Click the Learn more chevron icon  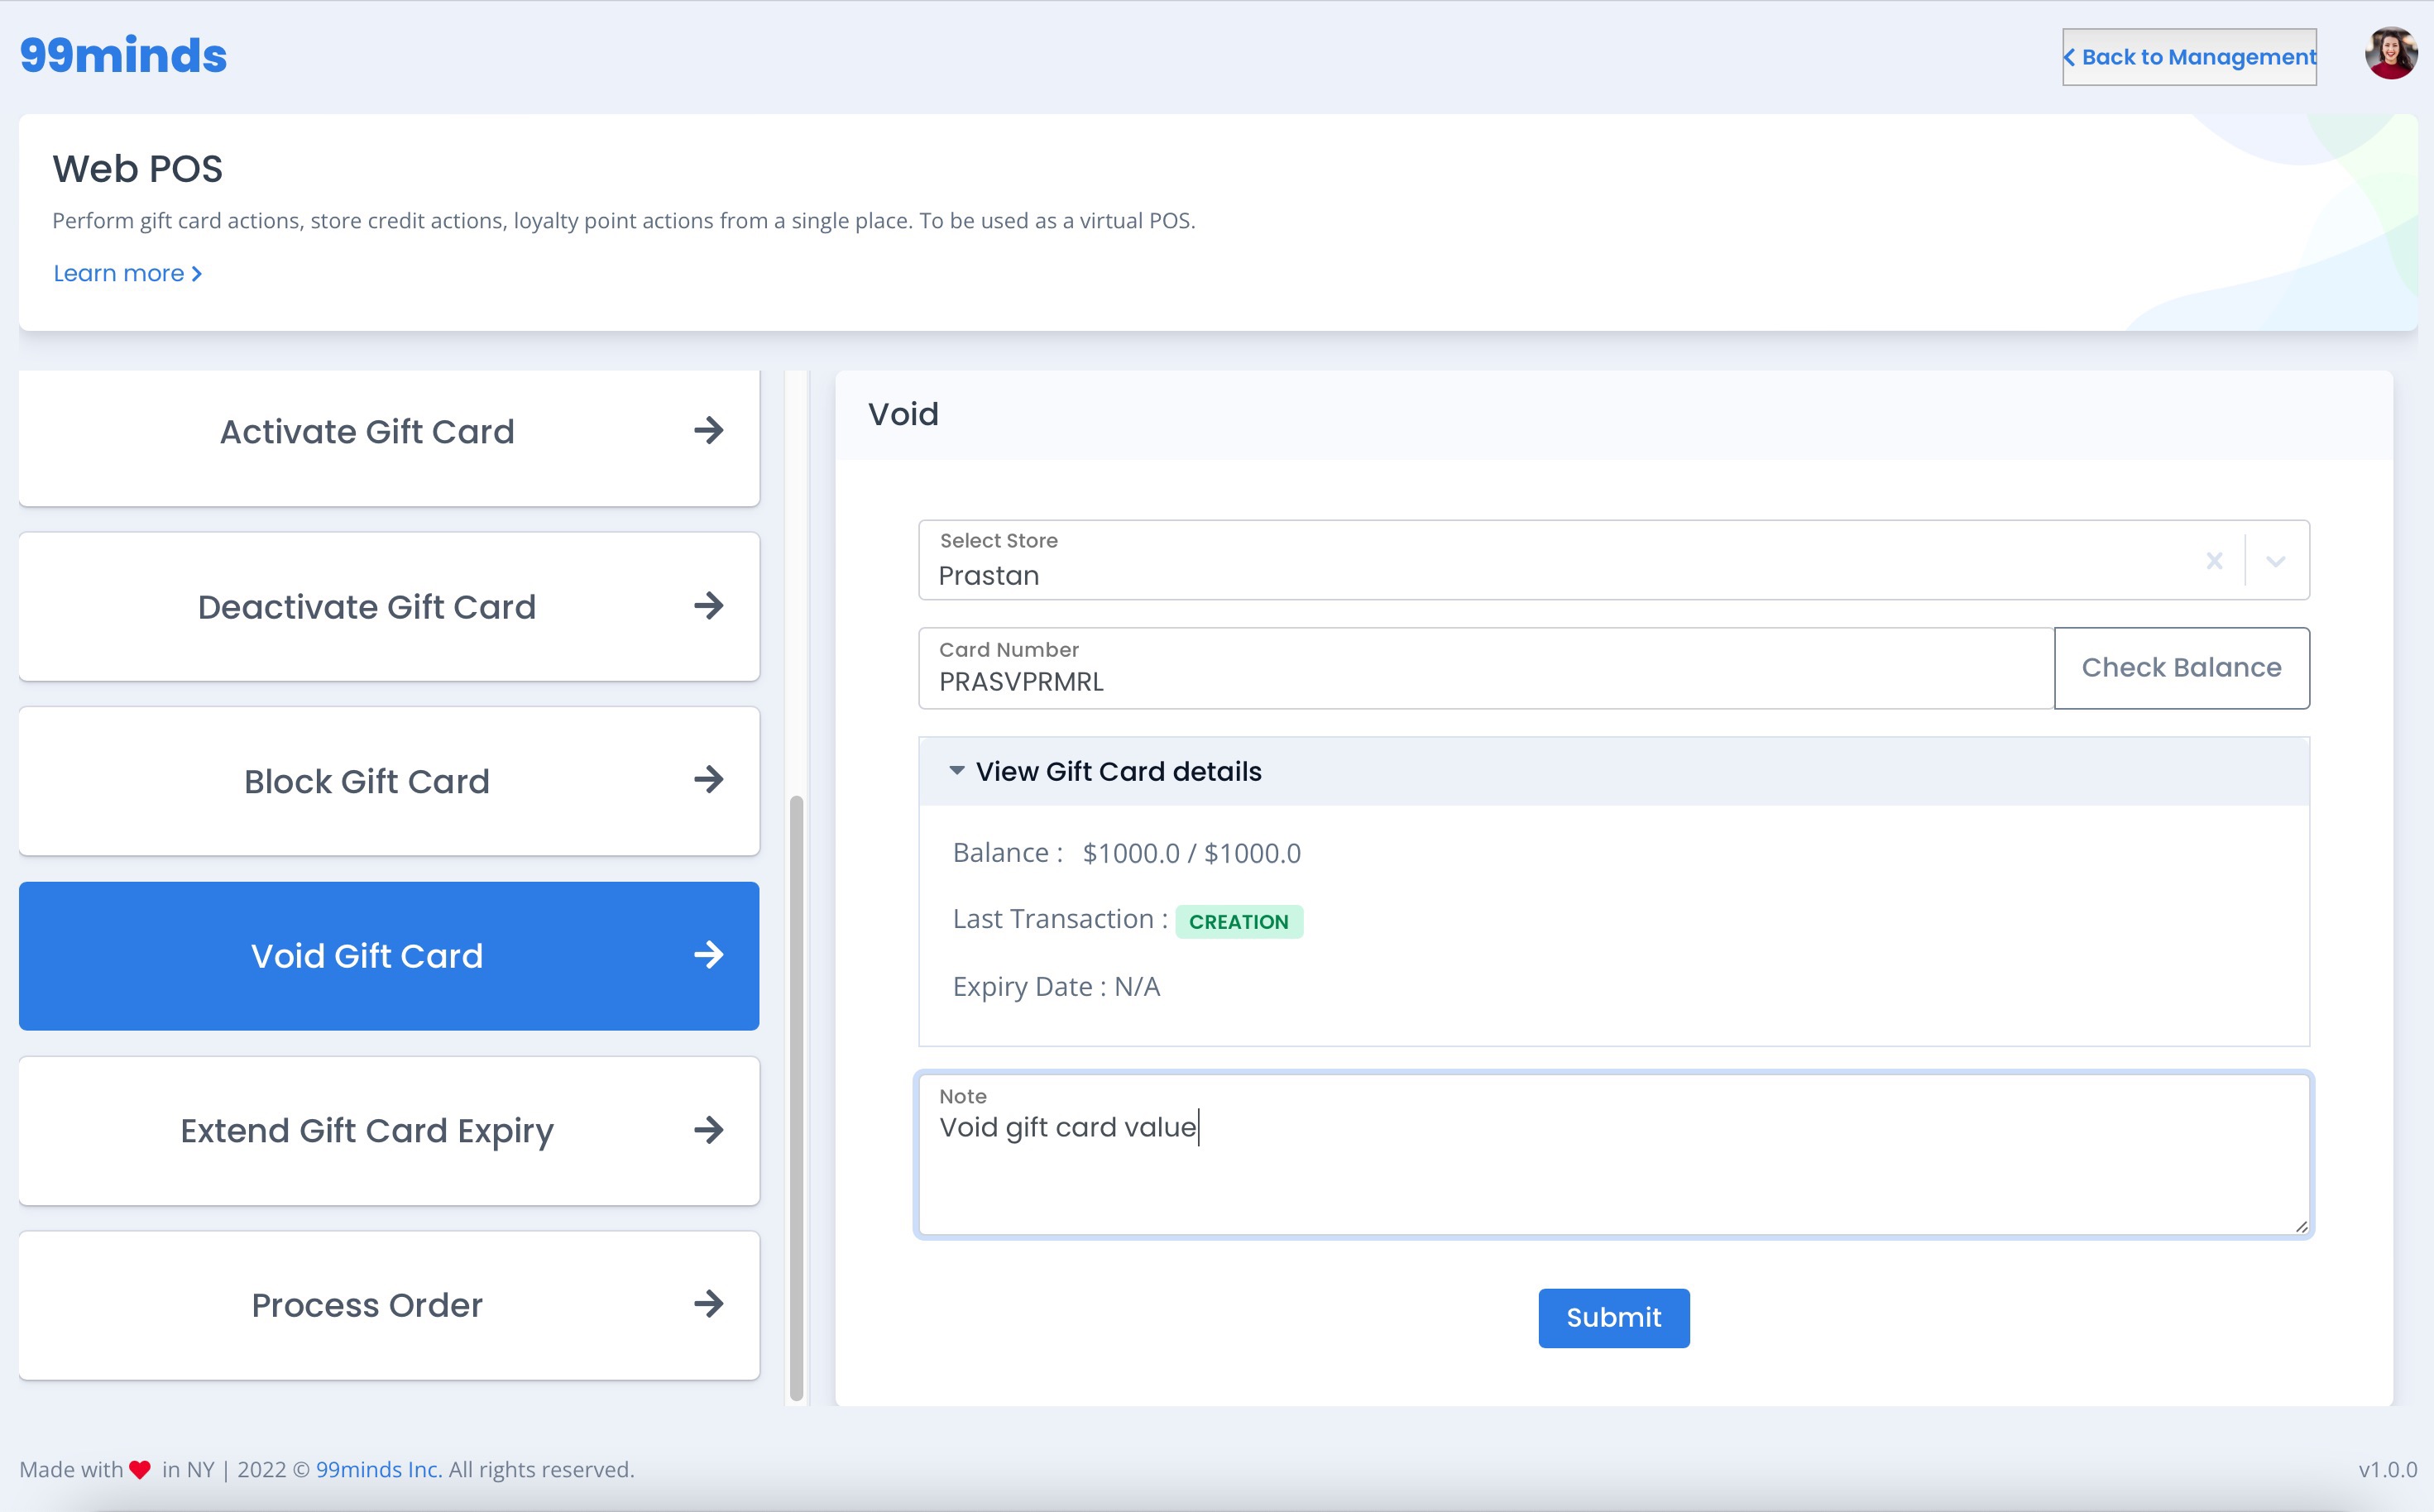[197, 274]
